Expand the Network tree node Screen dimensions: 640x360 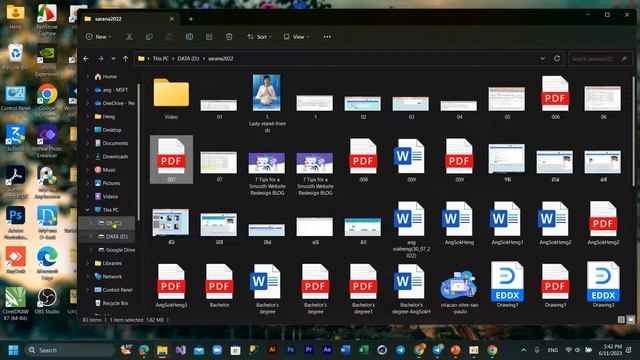coord(87,276)
